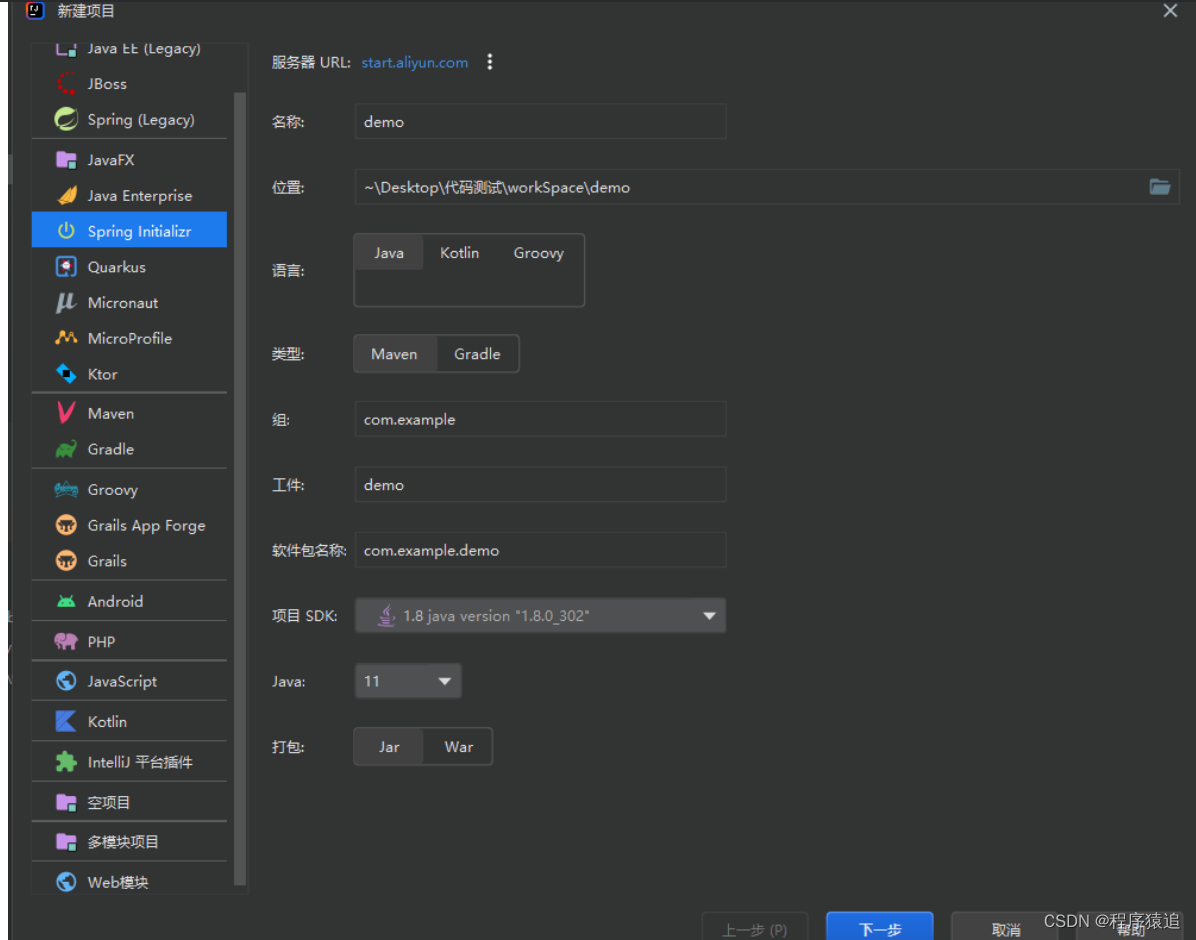Click the 软件包名称 package name field
Screen dimensions: 1196x940
tap(540, 550)
